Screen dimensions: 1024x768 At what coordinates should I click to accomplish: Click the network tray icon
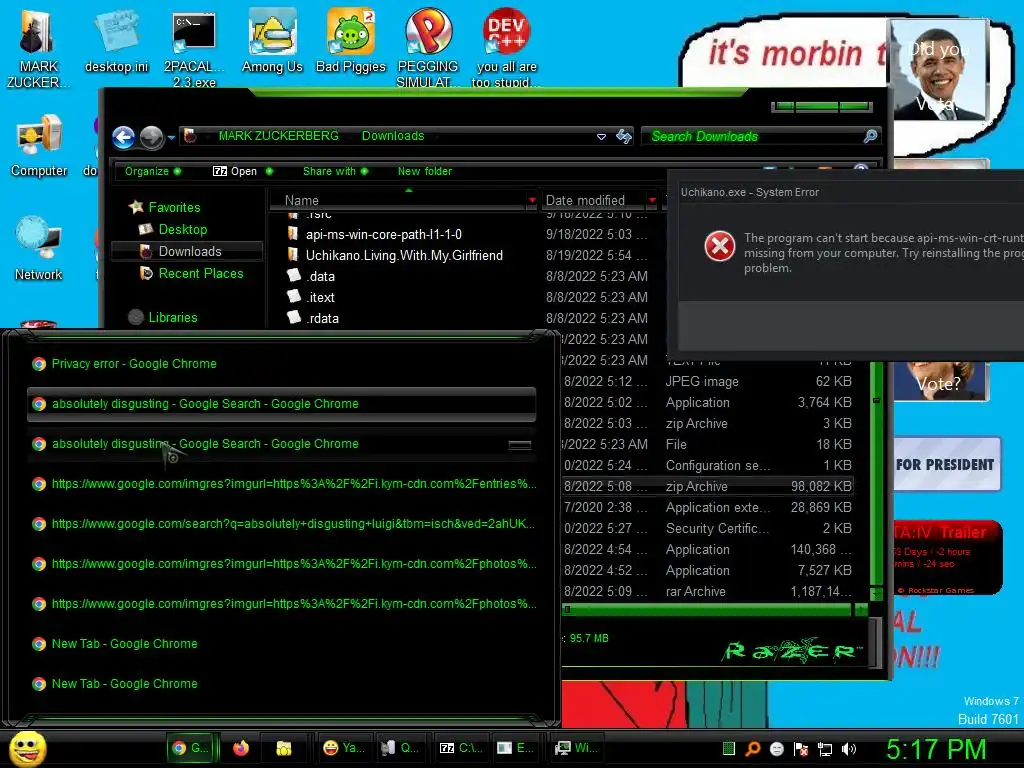825,749
